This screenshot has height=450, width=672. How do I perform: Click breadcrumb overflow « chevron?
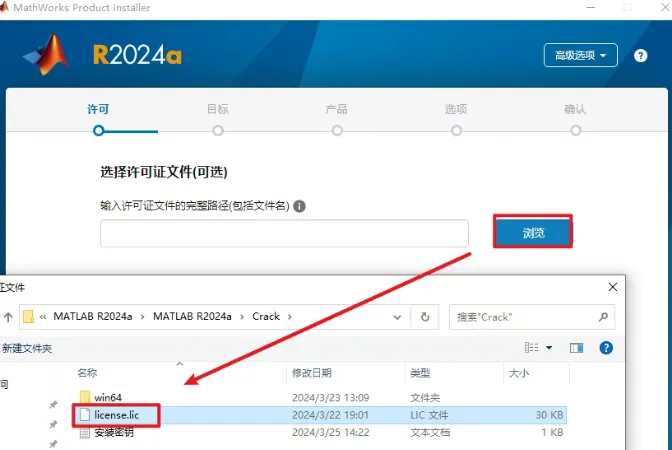click(43, 317)
